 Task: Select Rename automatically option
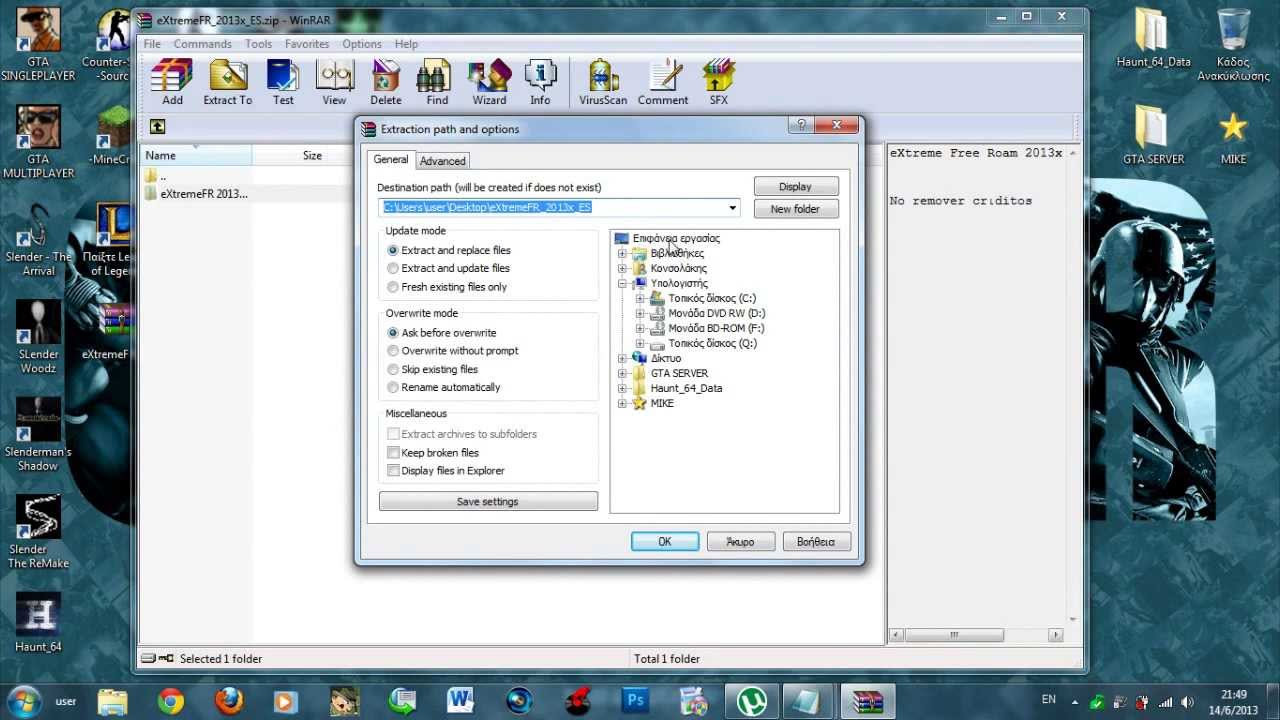(x=444, y=387)
